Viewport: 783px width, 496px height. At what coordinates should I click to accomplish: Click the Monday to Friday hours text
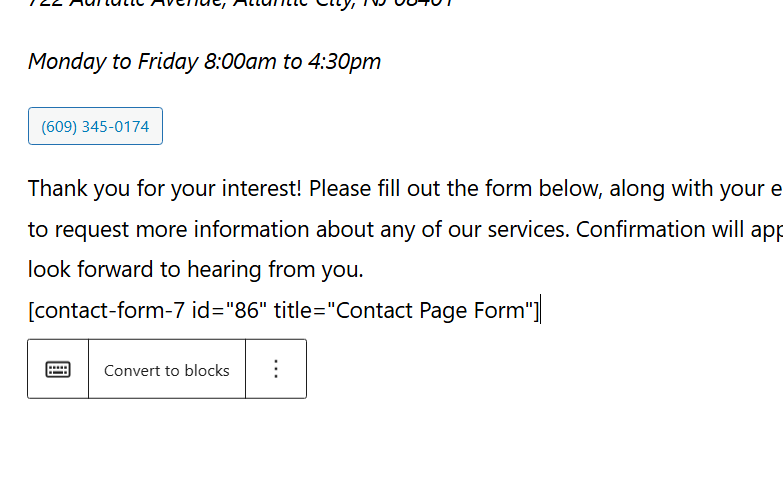point(204,62)
